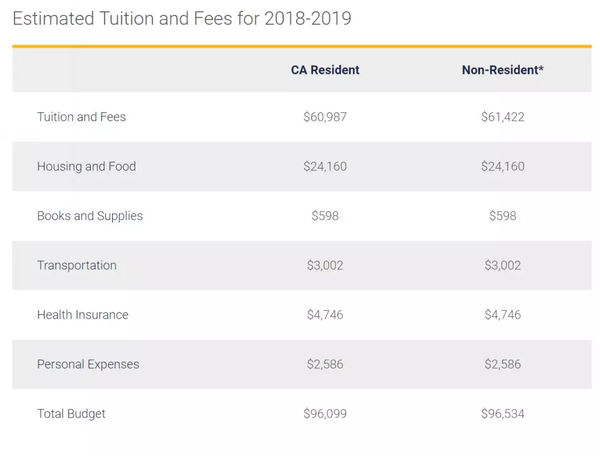Click the Books and Supplies row label
The image size is (600, 456).
pos(90,216)
